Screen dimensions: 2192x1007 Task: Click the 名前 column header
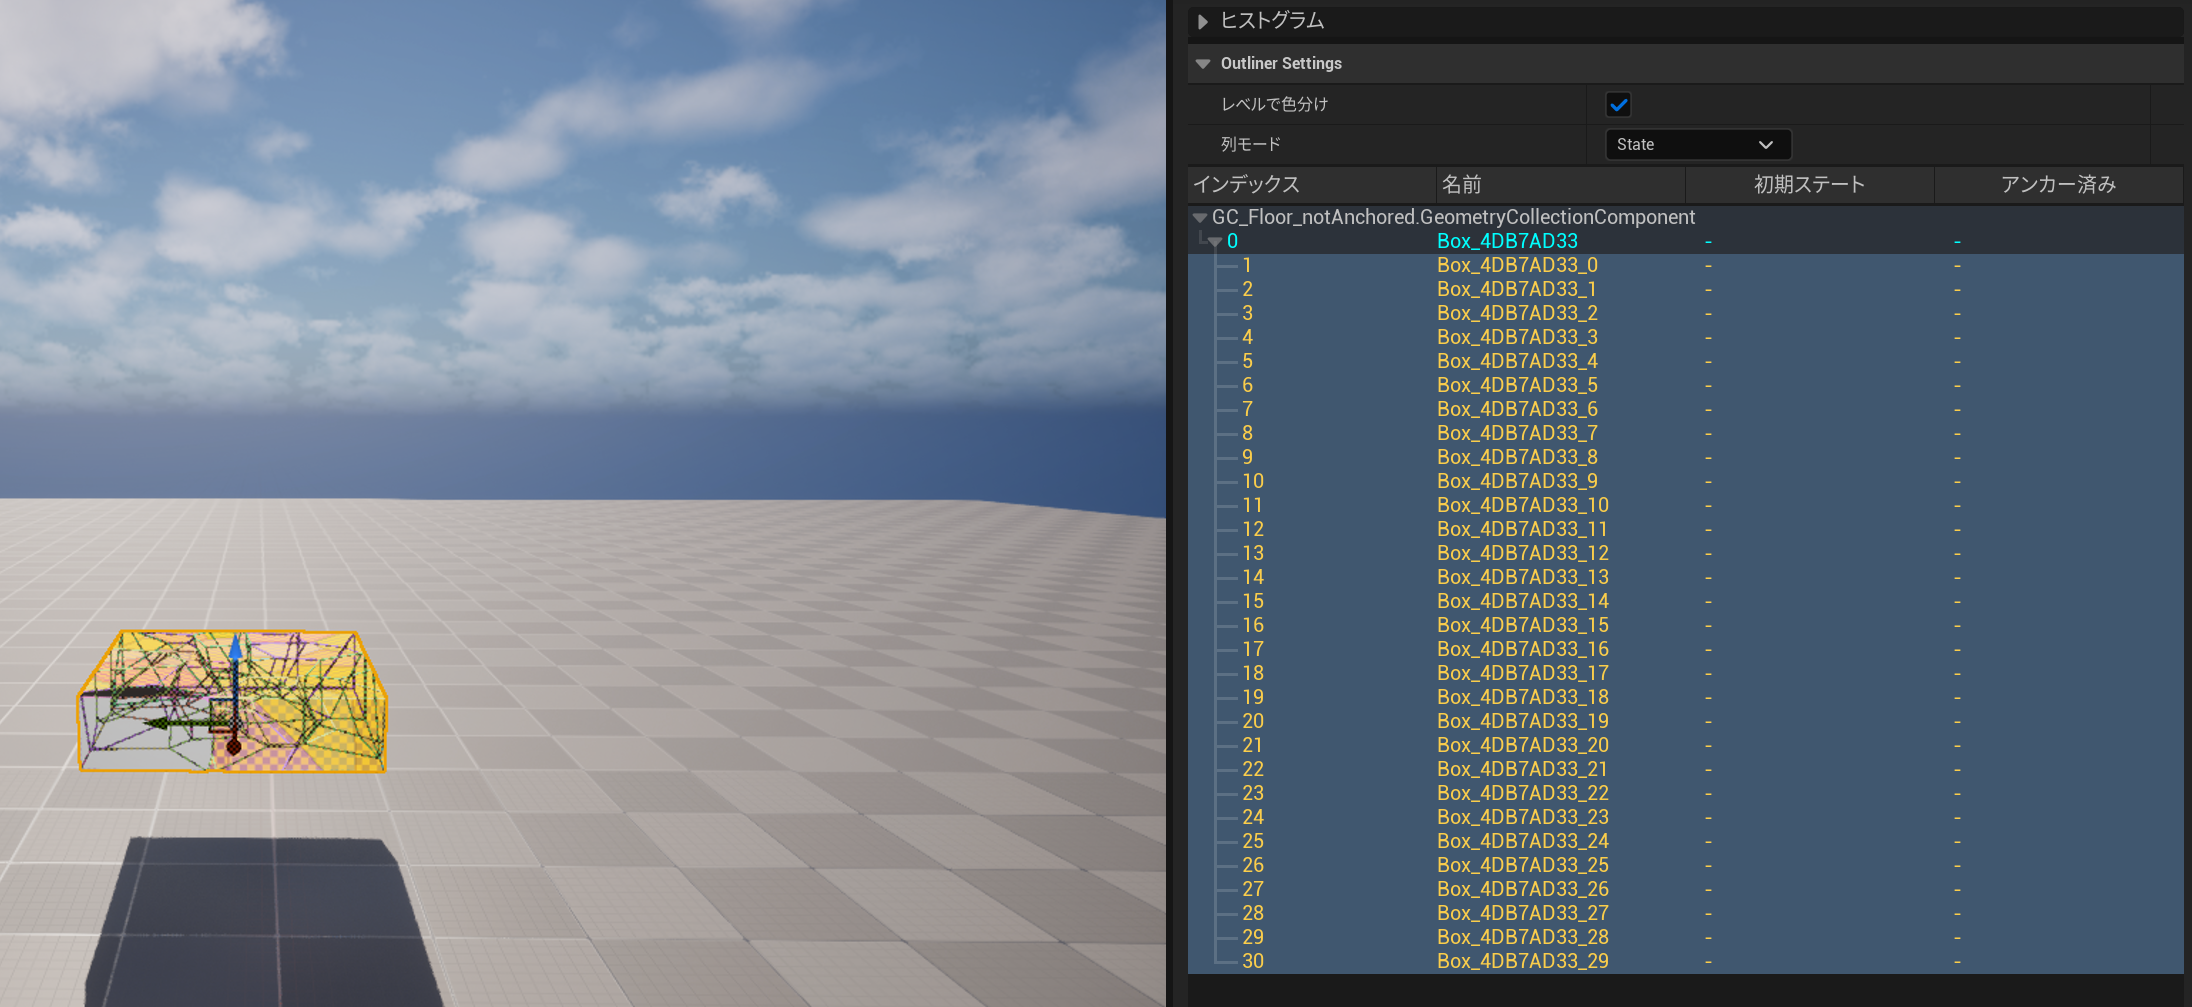(x=1559, y=185)
